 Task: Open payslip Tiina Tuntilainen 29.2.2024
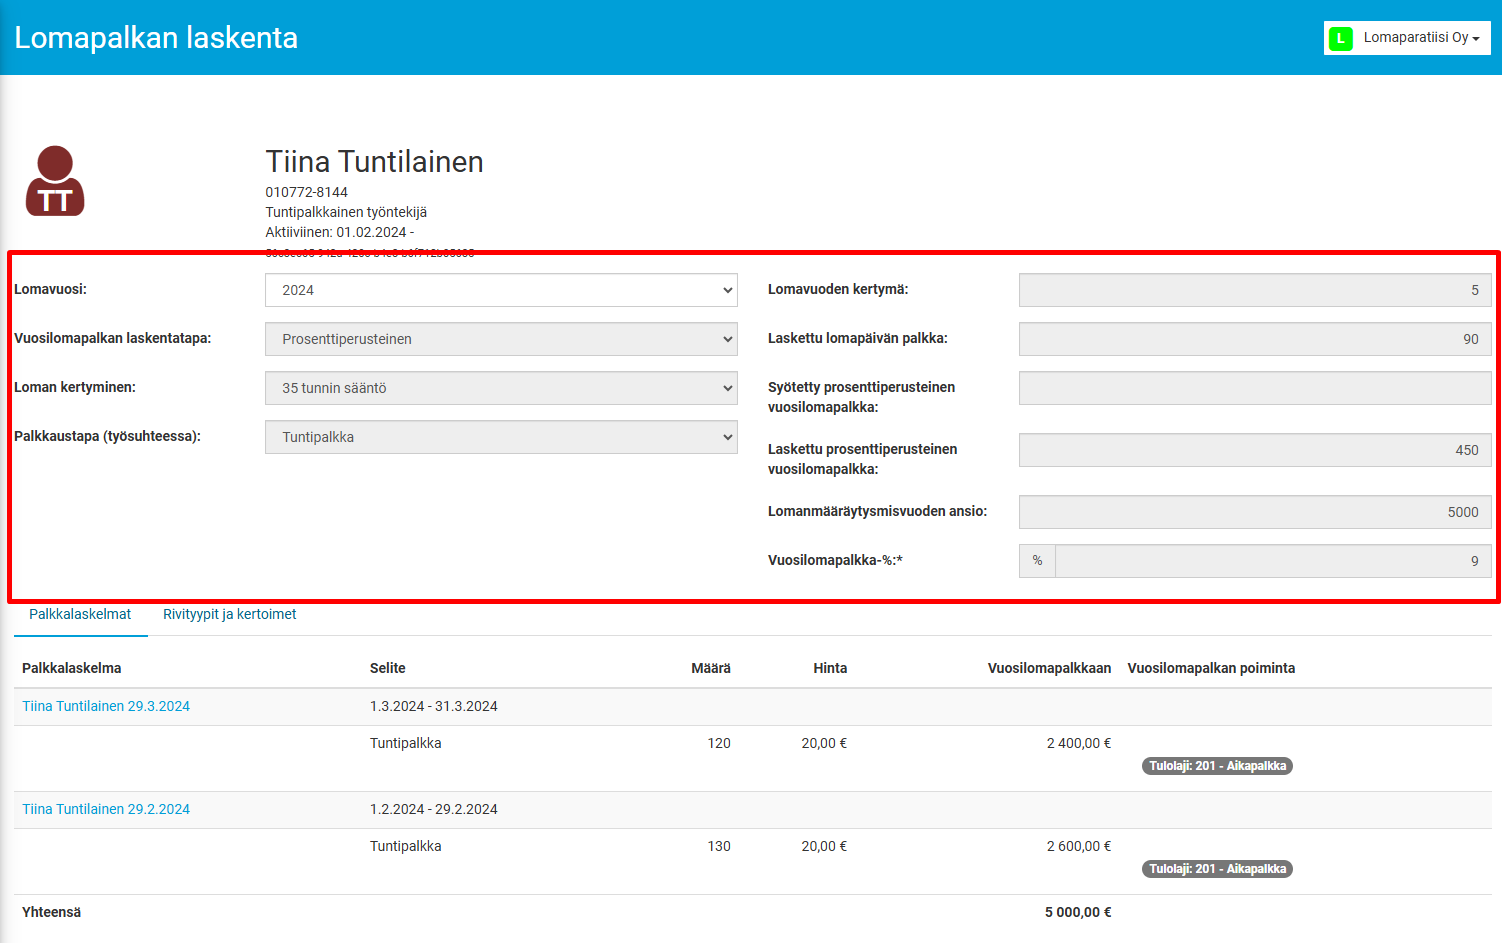pos(106,809)
